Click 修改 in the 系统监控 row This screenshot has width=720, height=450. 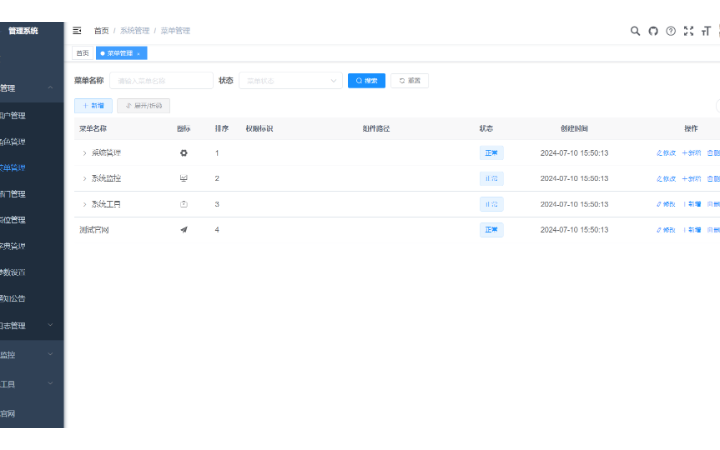[666, 179]
